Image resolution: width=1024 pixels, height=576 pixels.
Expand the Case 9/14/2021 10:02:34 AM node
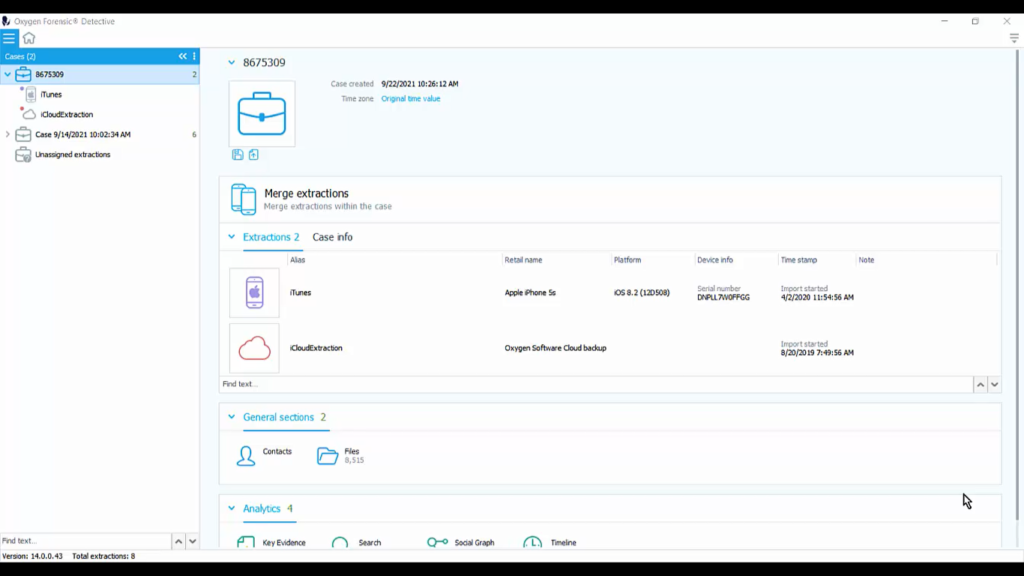tap(7, 135)
